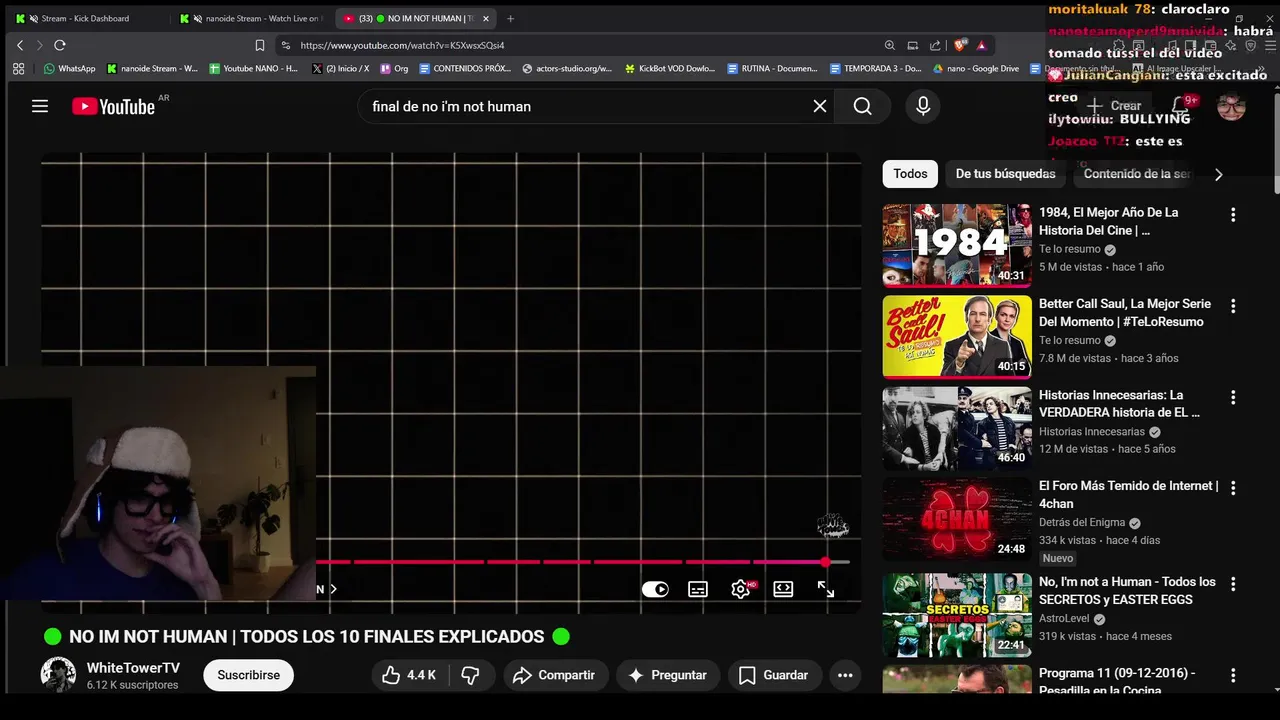Click the Suscribirse button
This screenshot has width=1280, height=720.
pyautogui.click(x=248, y=675)
